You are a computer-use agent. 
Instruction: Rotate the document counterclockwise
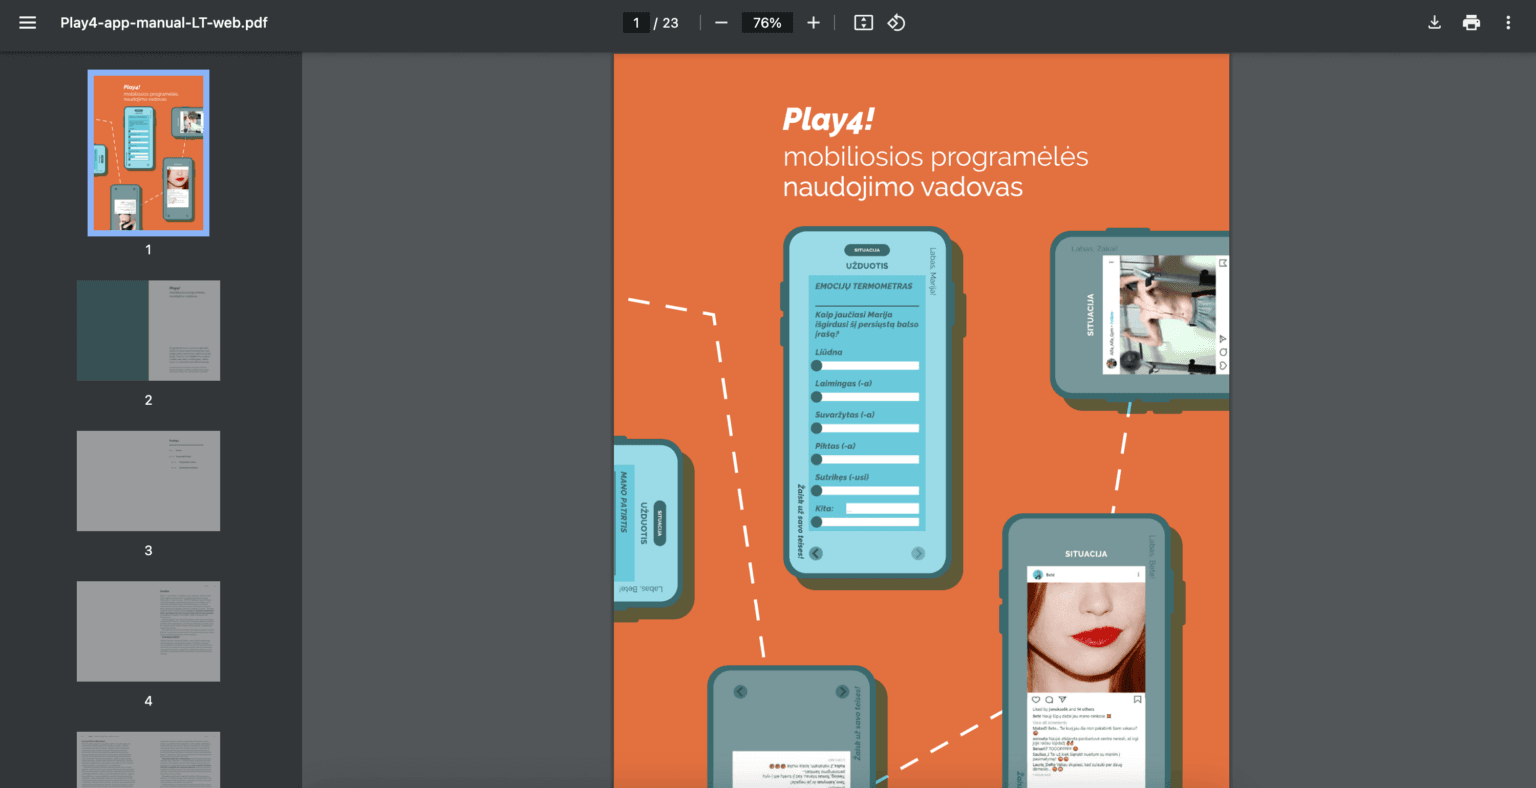click(896, 22)
